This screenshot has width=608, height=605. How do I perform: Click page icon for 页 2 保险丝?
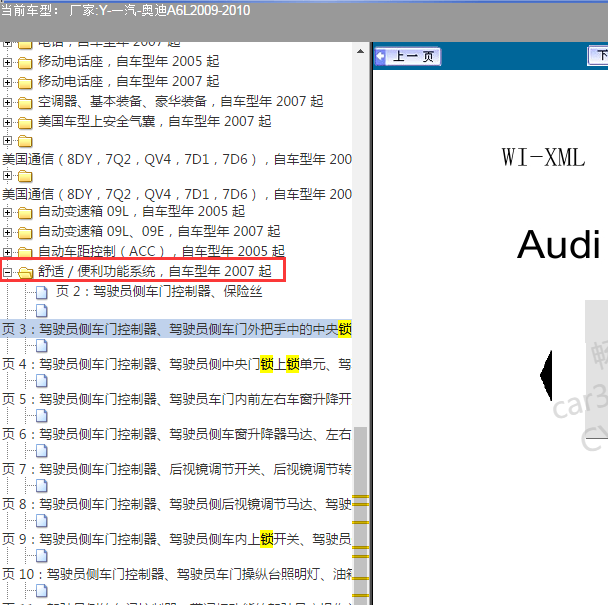42,292
